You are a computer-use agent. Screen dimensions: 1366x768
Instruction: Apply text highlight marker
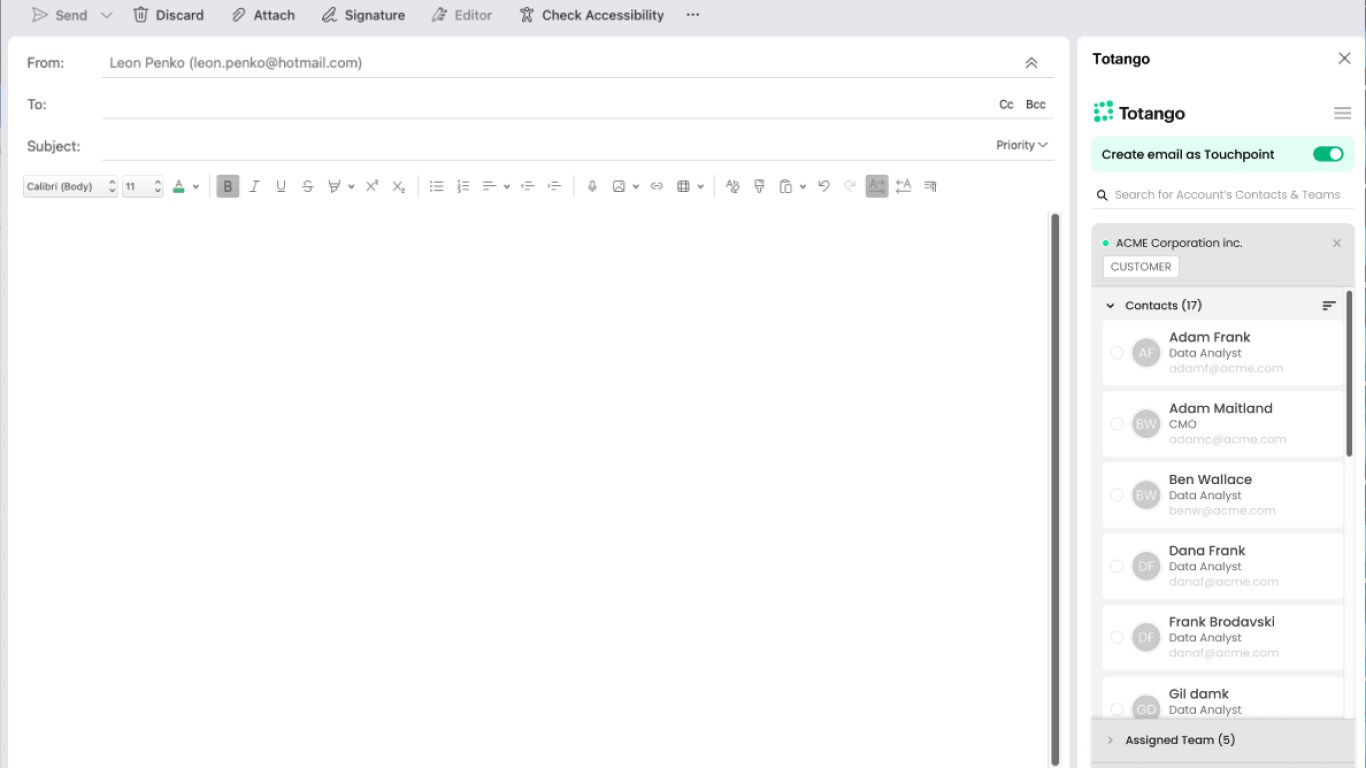(335, 186)
